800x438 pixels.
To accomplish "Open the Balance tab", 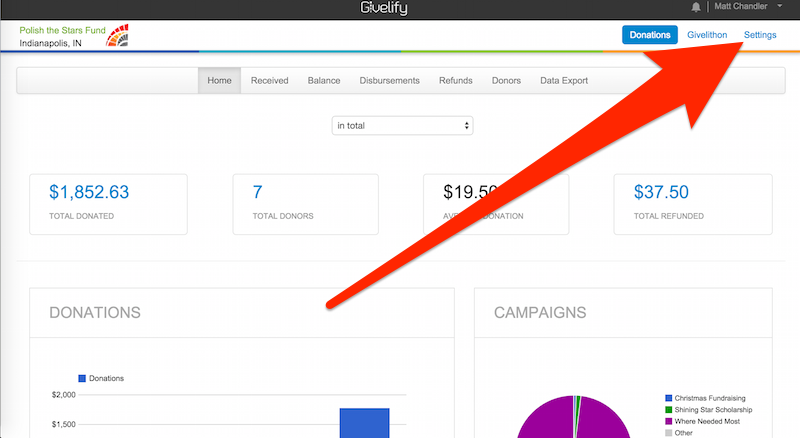I will click(323, 81).
